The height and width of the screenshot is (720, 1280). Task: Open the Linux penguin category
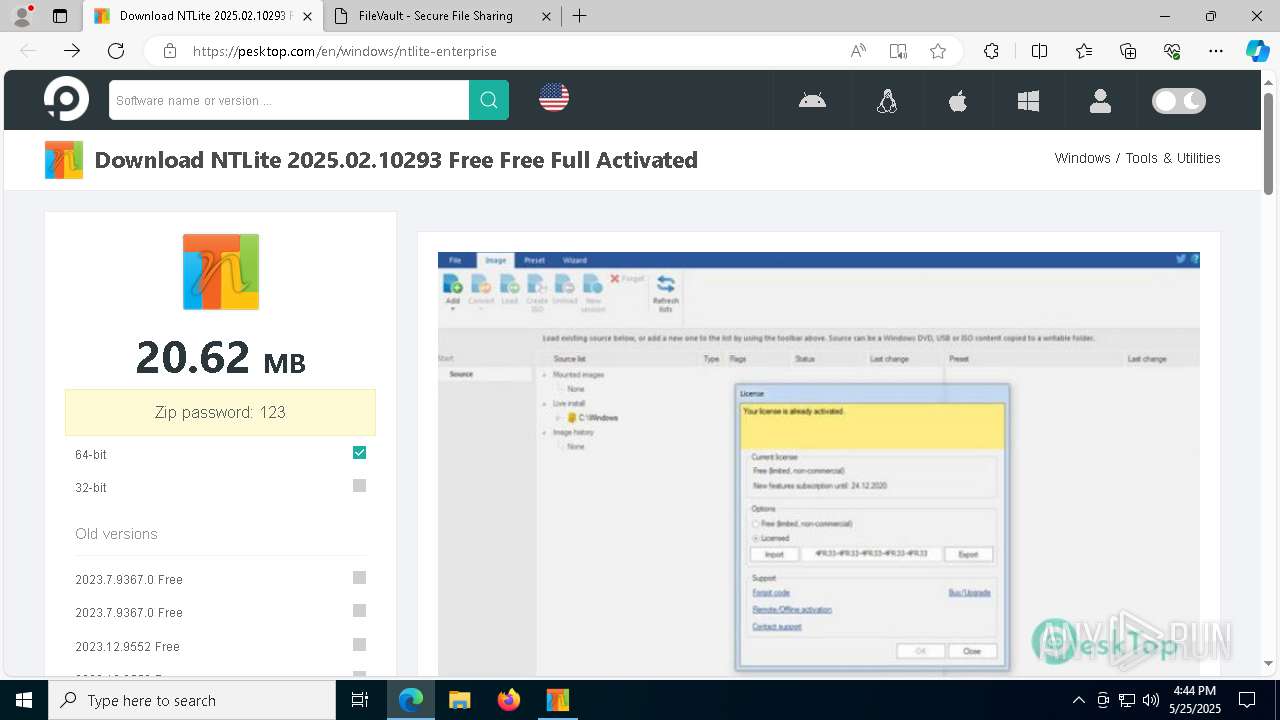coord(887,100)
